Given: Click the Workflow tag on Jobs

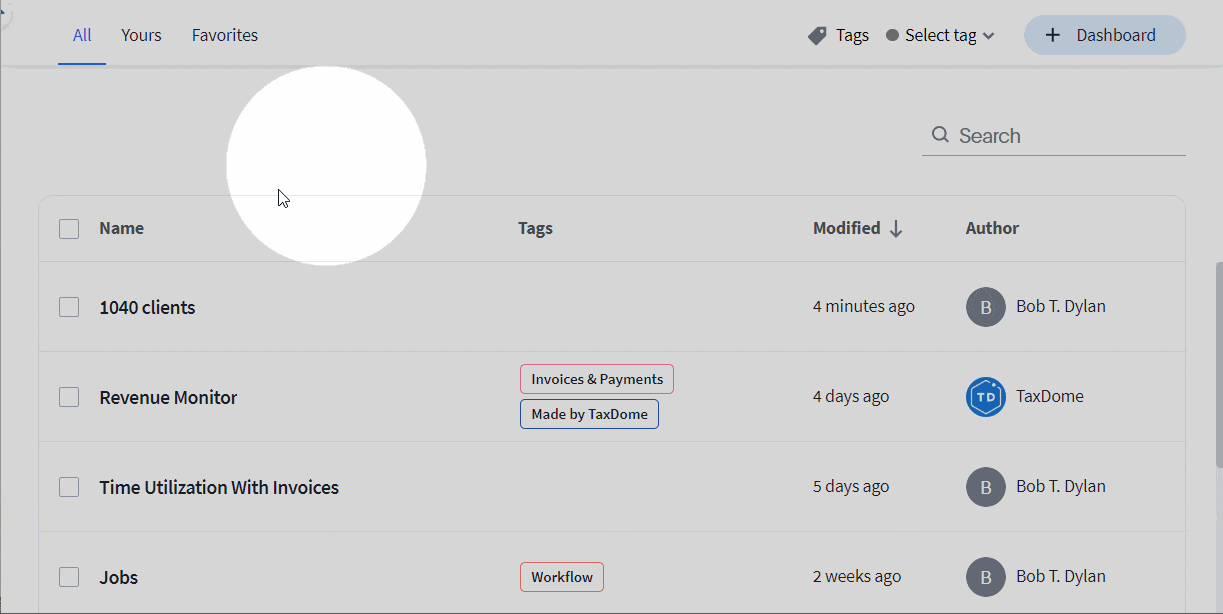Looking at the screenshot, I should (x=561, y=577).
